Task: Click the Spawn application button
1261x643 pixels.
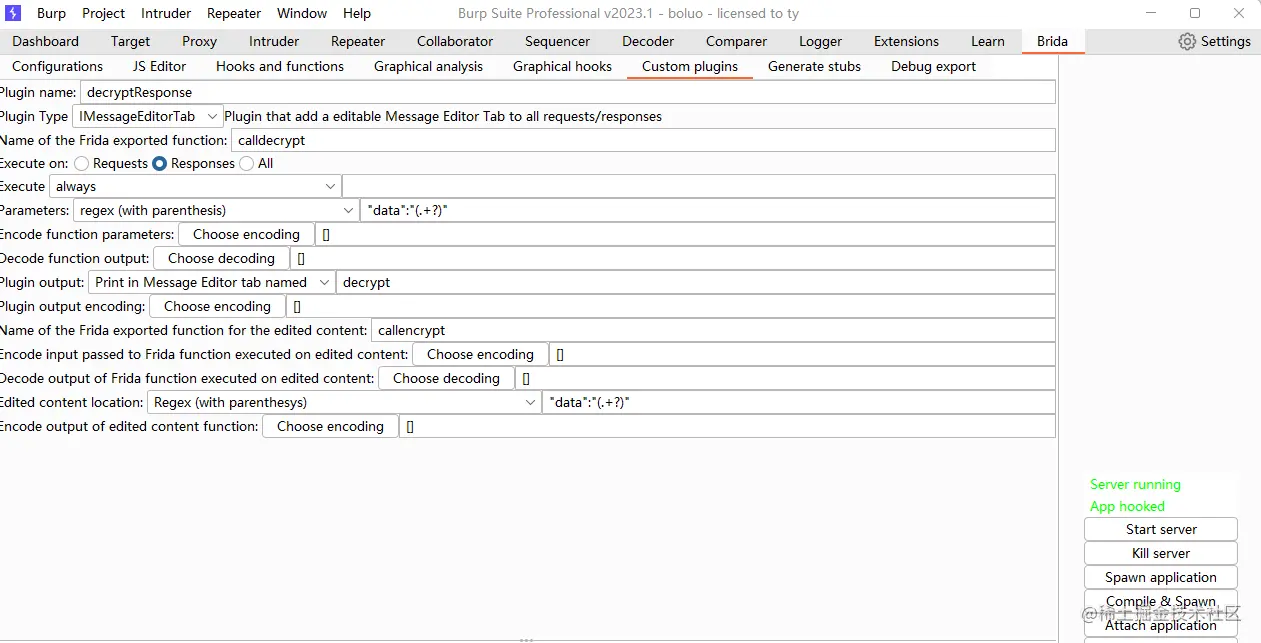Action: point(1161,577)
